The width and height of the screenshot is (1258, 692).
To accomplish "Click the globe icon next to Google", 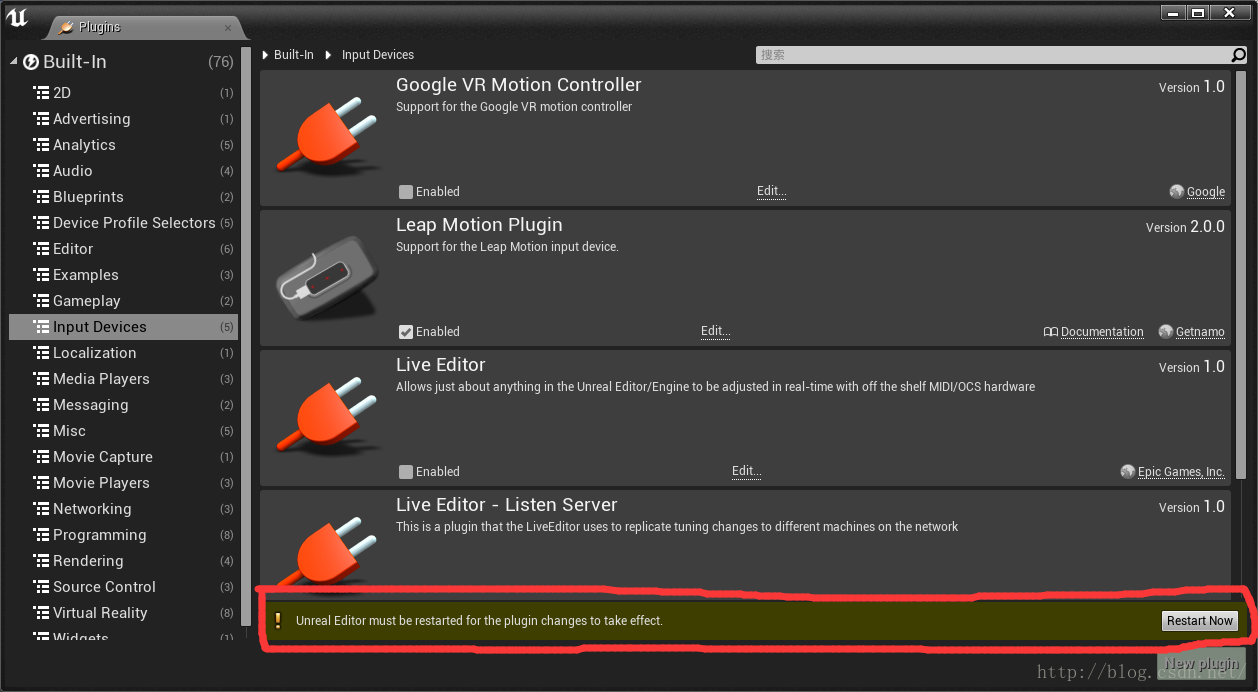I will click(1177, 192).
